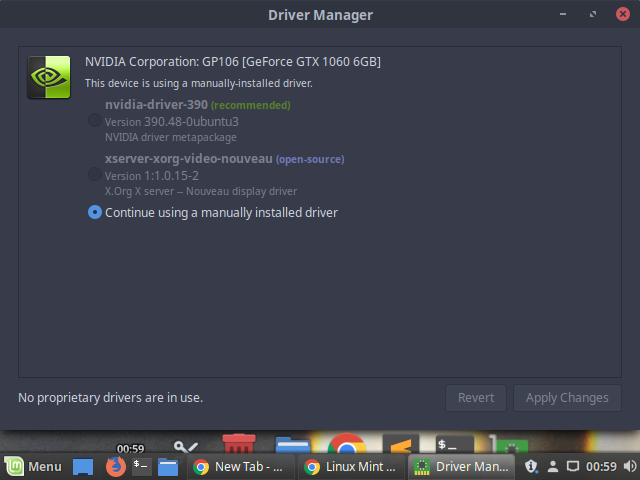Launch Firefox from the panel
640x480 pixels.
click(116, 467)
